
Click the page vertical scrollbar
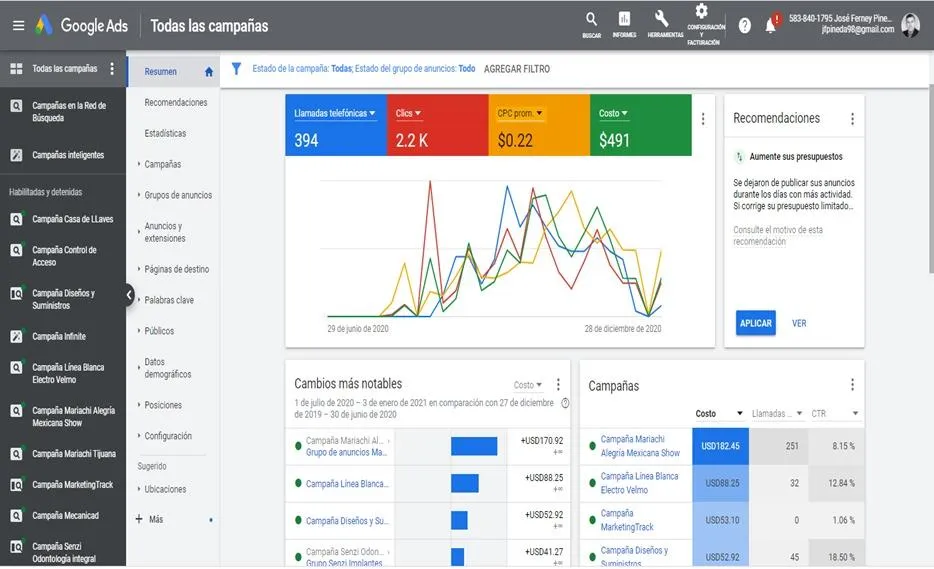[x=931, y=179]
